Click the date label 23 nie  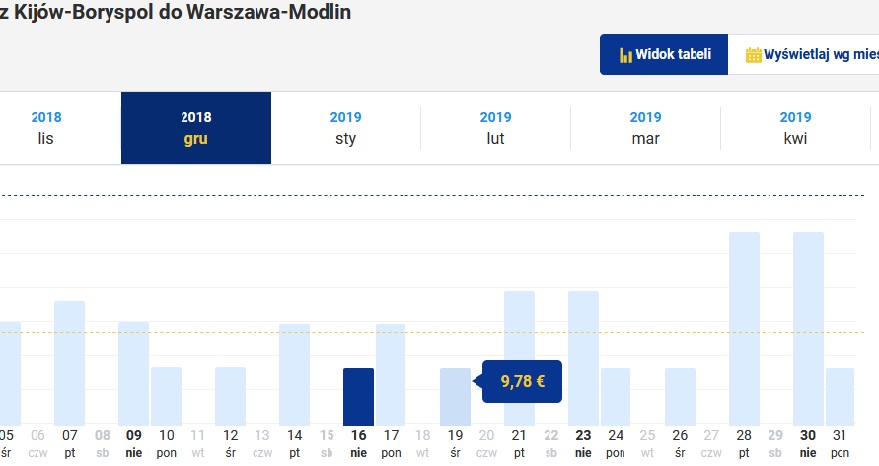click(583, 444)
